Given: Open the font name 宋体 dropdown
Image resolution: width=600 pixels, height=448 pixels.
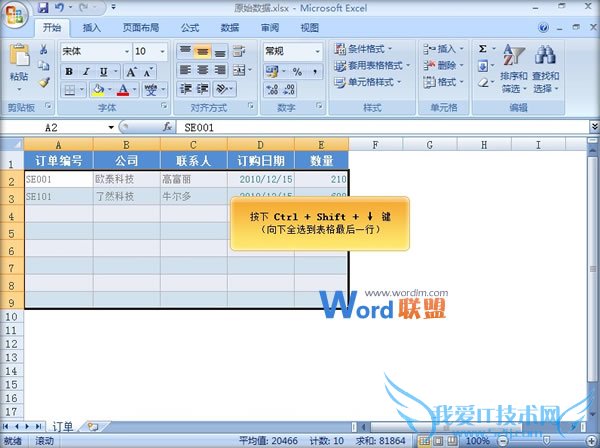Looking at the screenshot, I should (127, 51).
